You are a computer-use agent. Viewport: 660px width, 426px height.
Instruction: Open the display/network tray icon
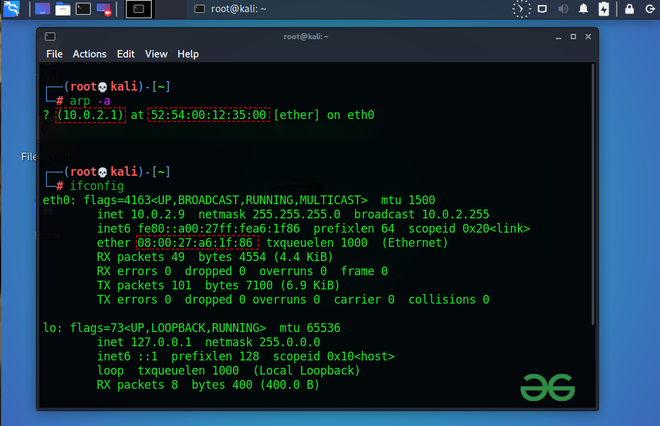[543, 9]
